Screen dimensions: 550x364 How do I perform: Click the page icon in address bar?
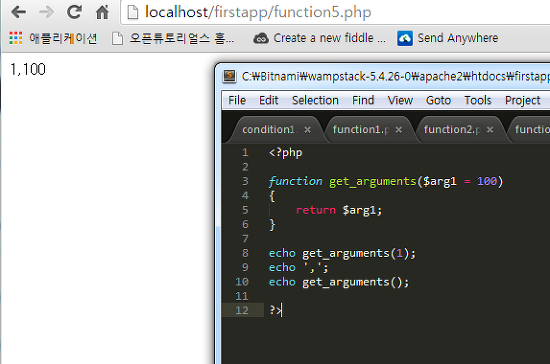coord(133,12)
